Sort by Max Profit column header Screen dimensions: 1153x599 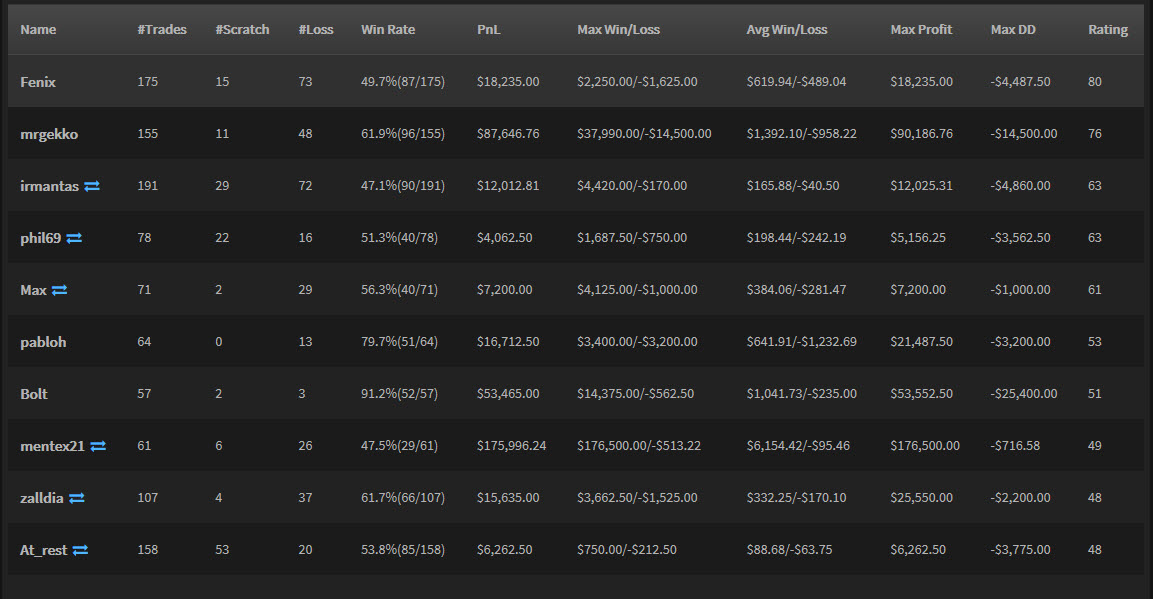pos(921,29)
